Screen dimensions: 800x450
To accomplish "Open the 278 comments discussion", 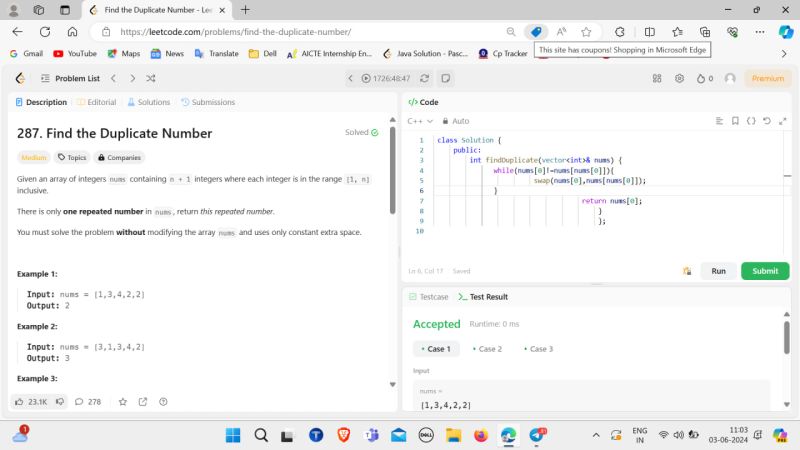I will [88, 402].
